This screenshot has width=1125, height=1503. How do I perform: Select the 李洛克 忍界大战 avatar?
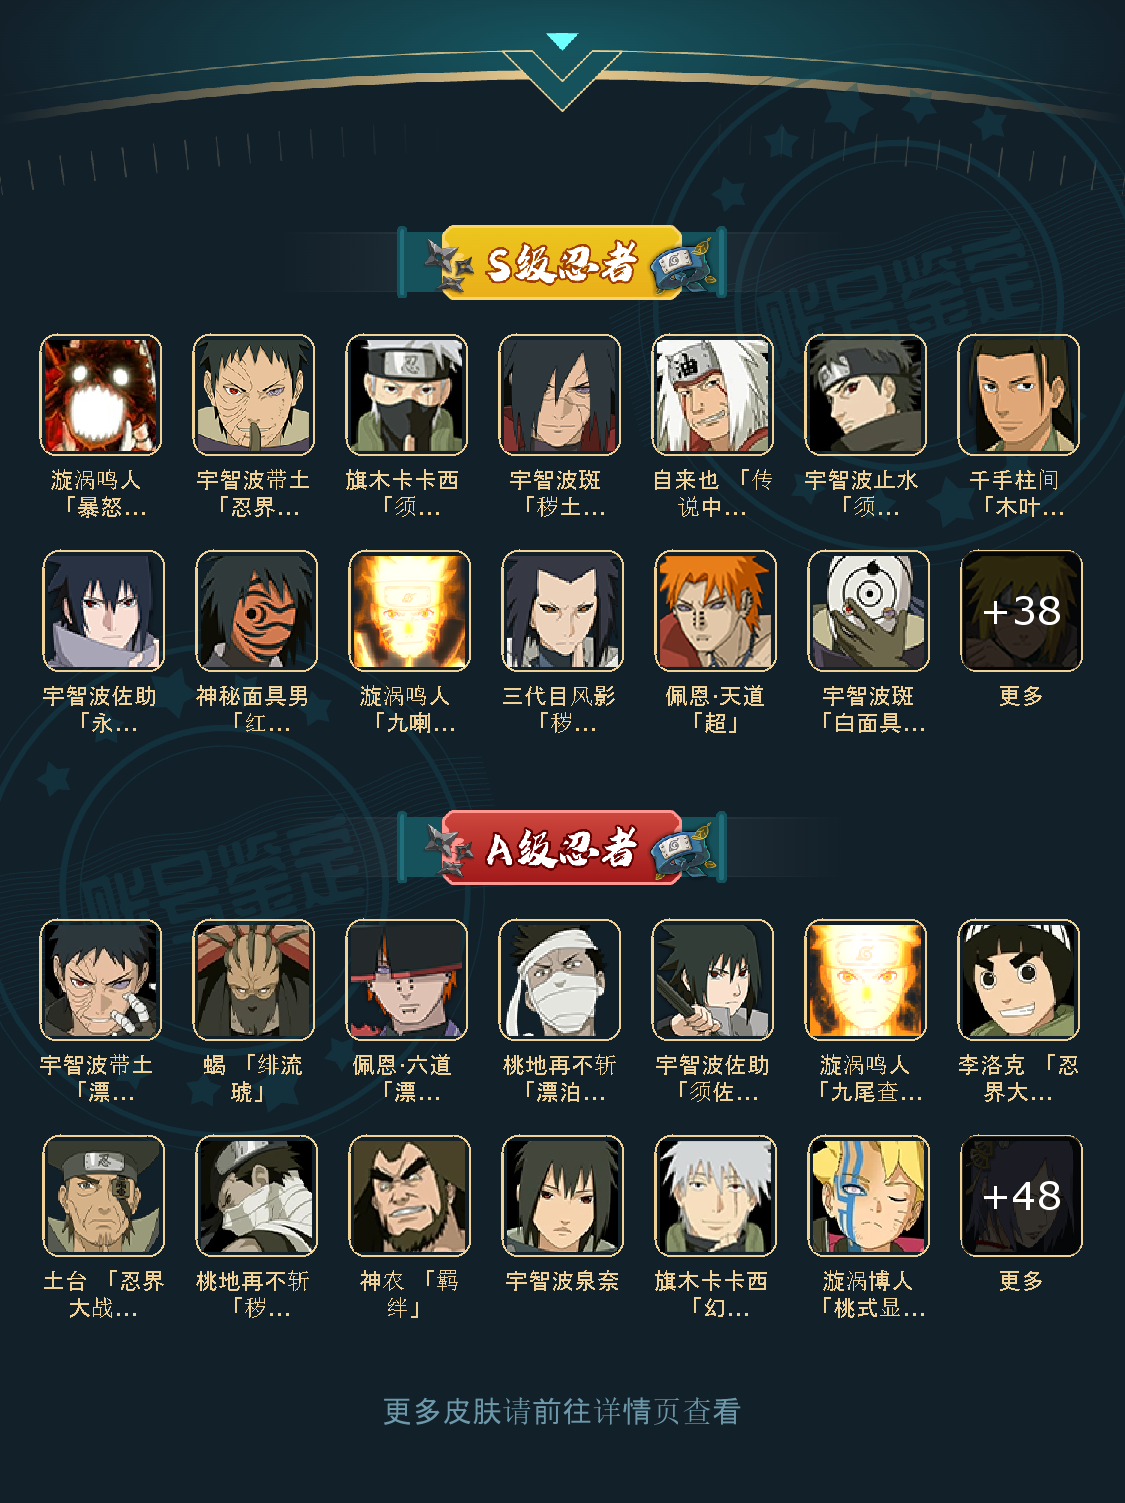click(x=1018, y=980)
